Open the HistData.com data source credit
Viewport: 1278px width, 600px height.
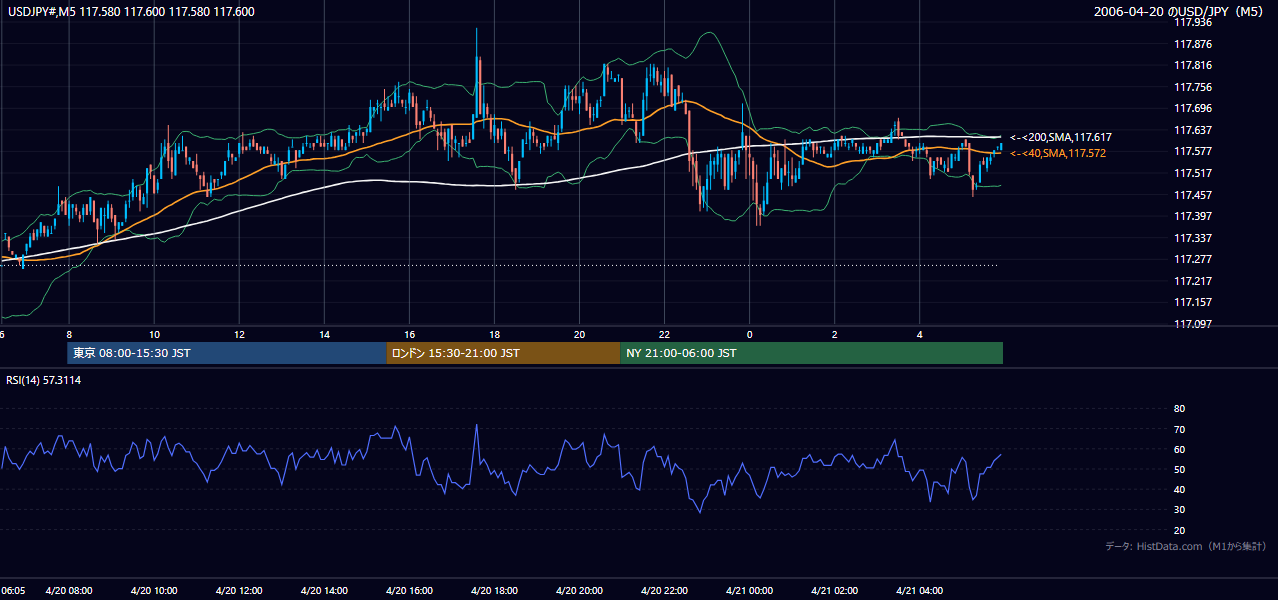(1186, 546)
